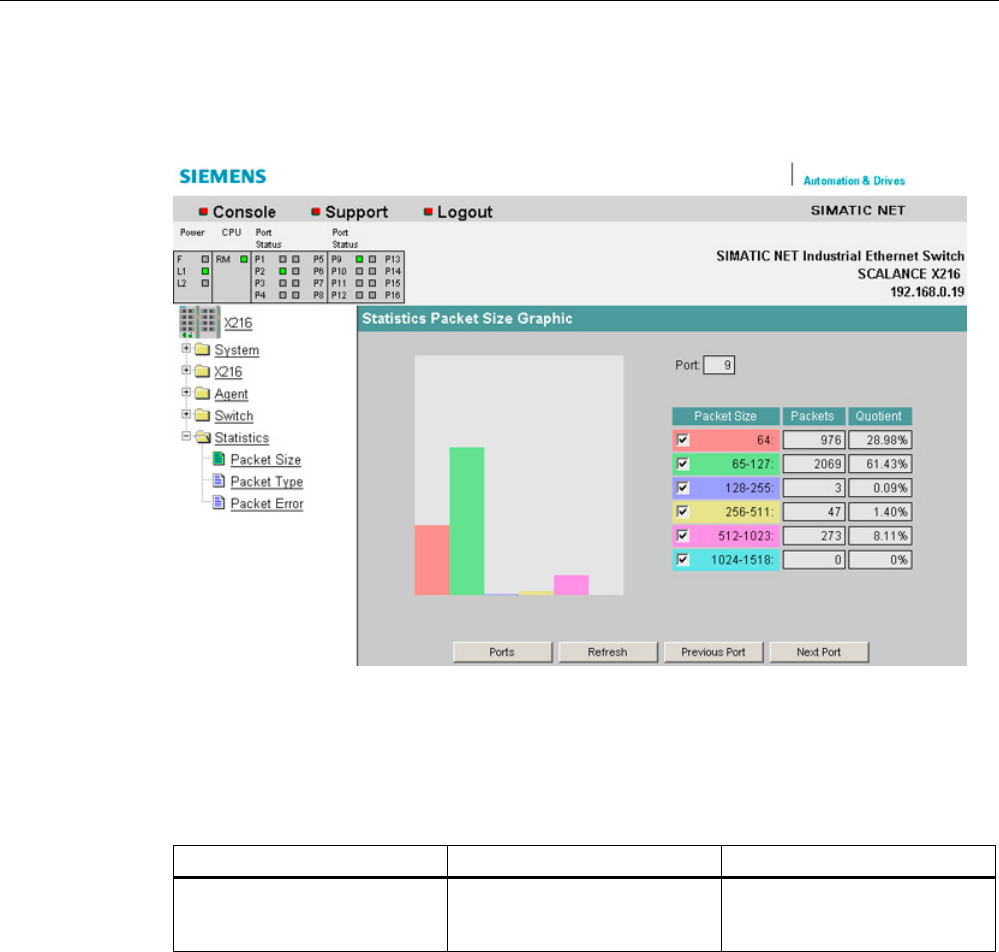Click the red 64-byte chart bar
The image size is (999, 952).
point(432,560)
